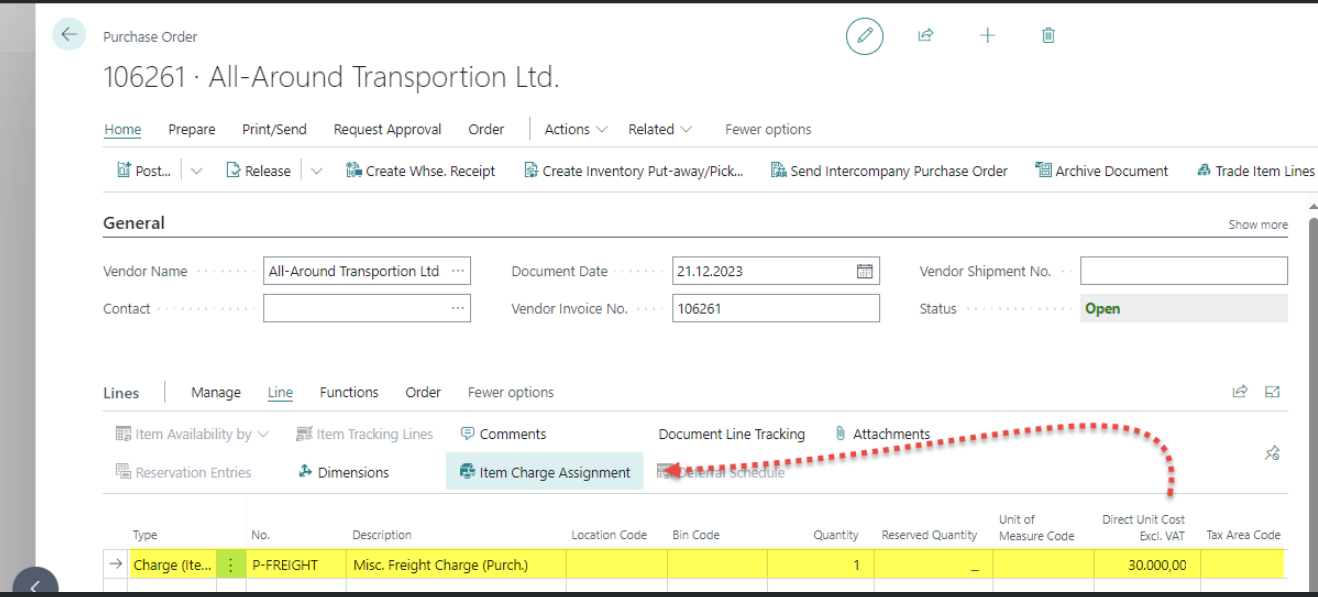The image size is (1318, 597).
Task: Switch to the Prepare tab
Action: click(191, 129)
